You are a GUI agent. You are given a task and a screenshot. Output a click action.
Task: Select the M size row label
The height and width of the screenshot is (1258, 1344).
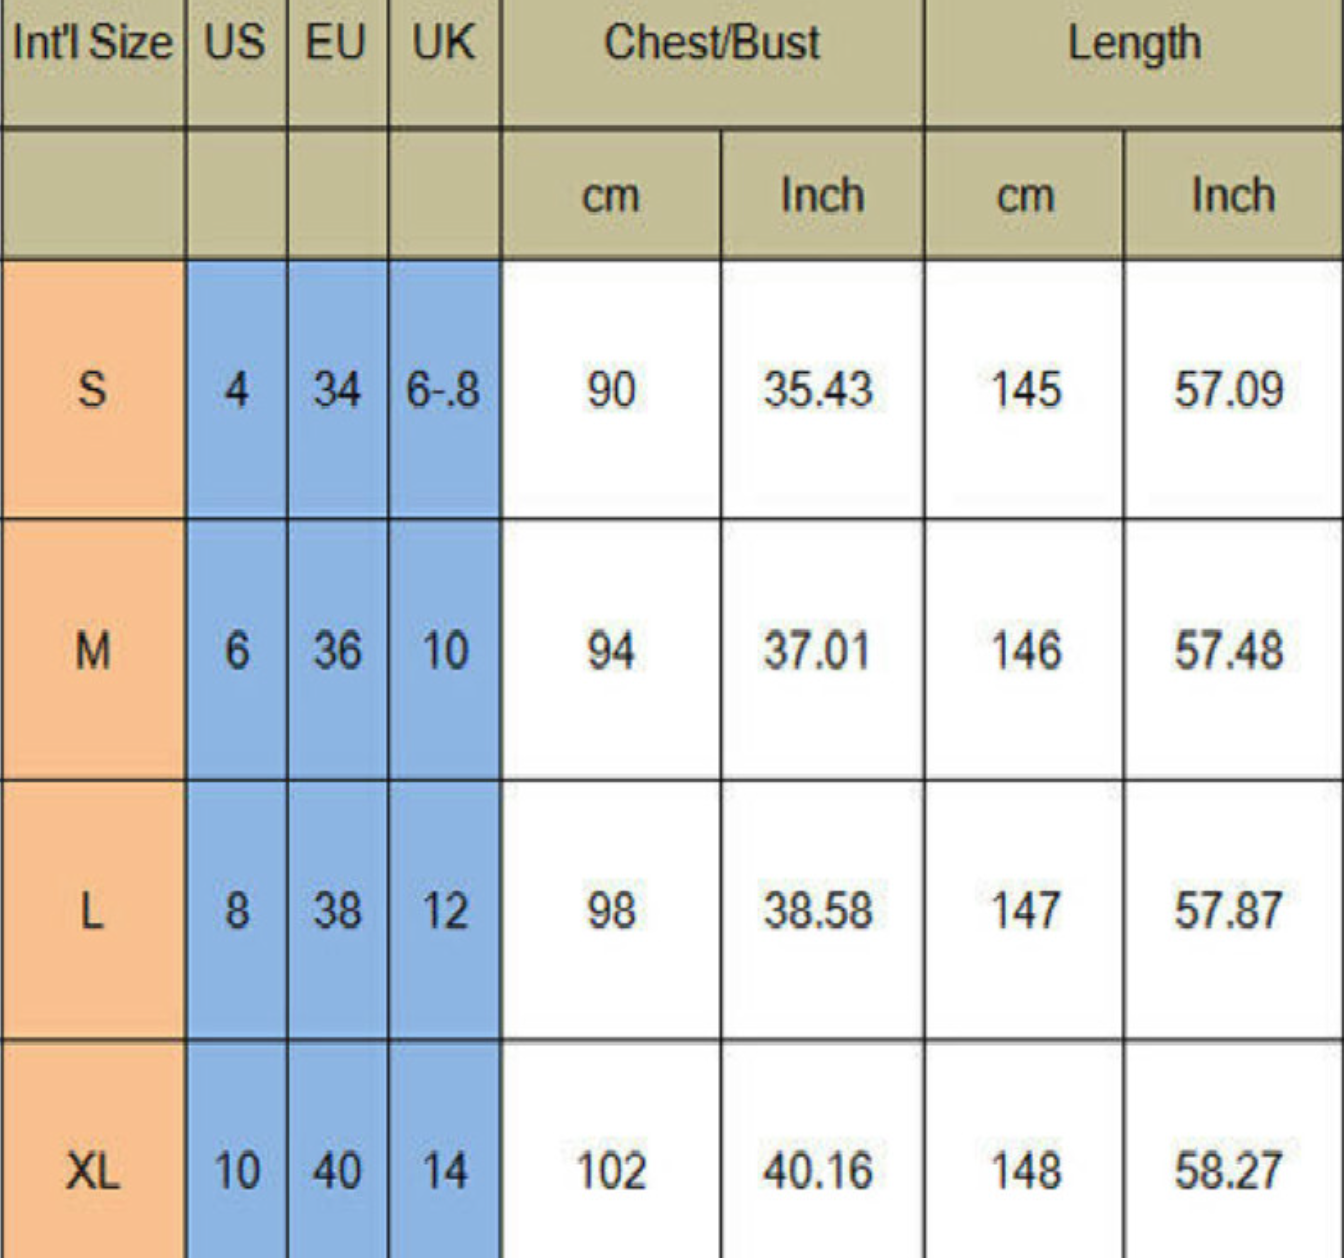point(92,651)
